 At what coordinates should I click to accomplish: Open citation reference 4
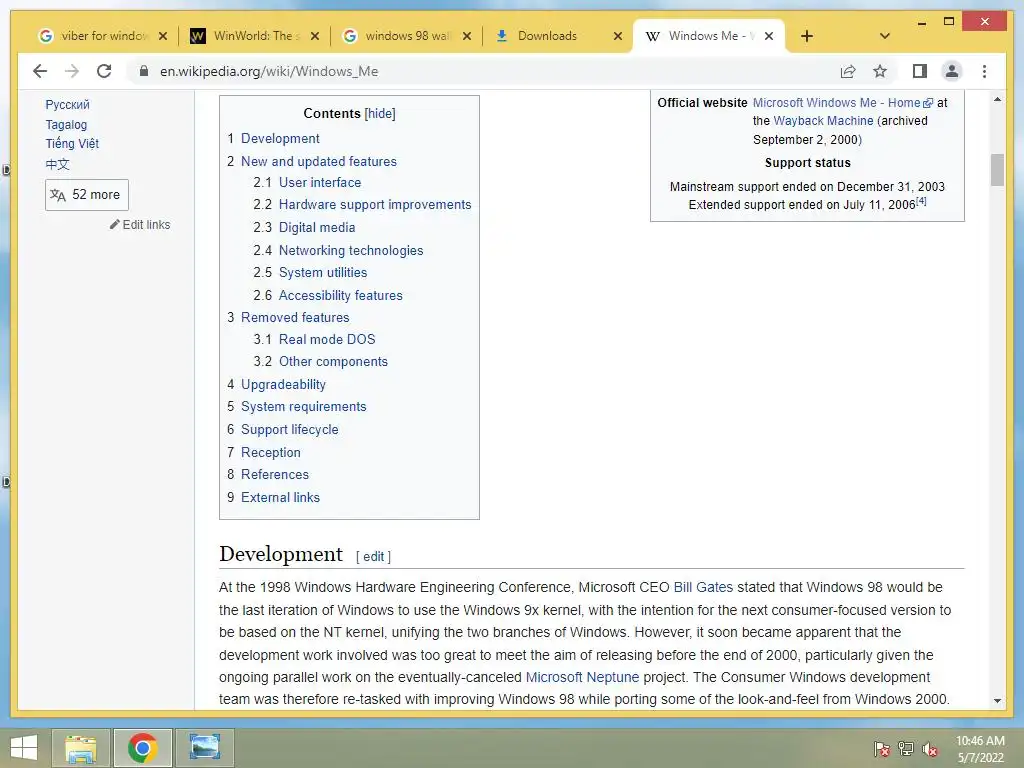[x=921, y=201]
